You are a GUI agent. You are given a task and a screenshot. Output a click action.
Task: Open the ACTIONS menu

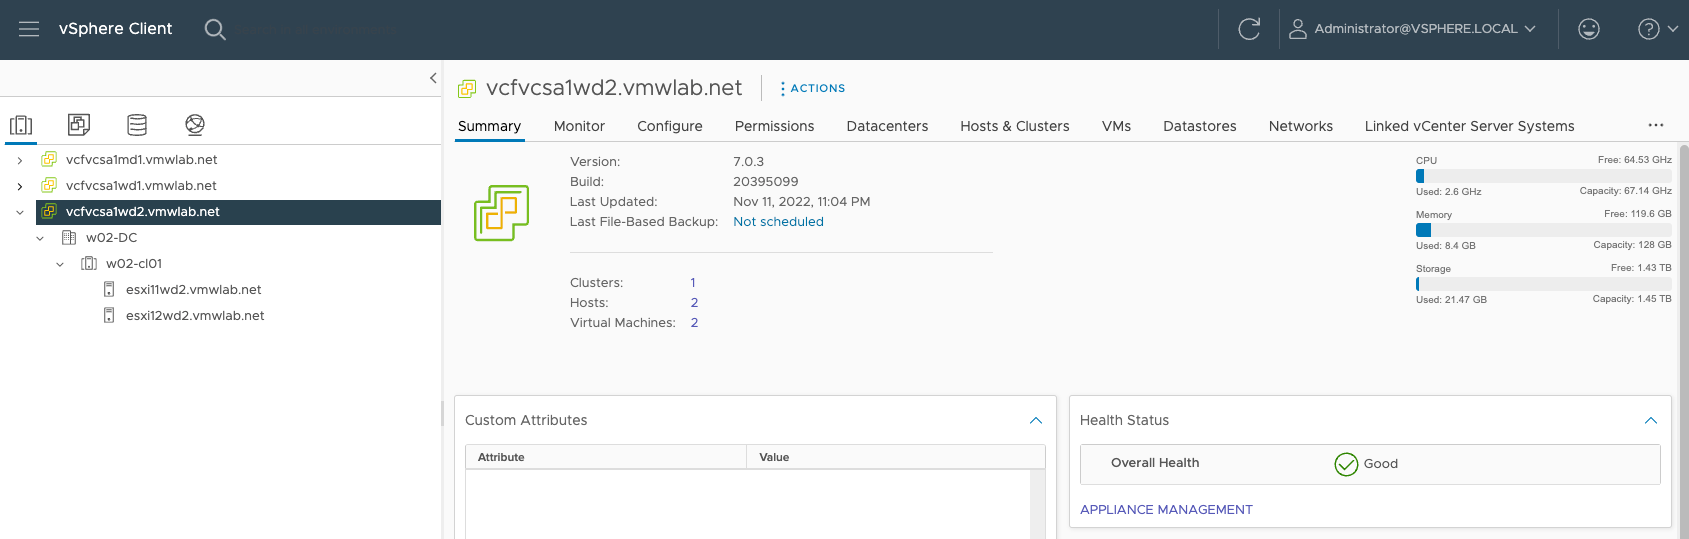(x=813, y=88)
